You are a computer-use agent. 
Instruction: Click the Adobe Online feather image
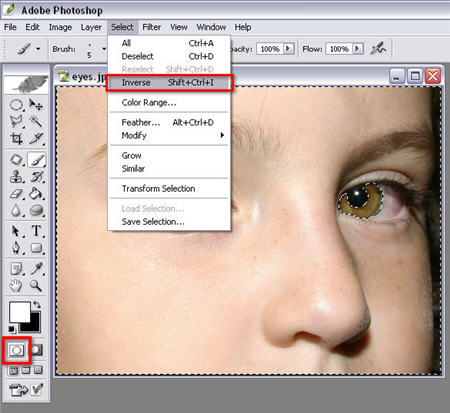pos(26,84)
